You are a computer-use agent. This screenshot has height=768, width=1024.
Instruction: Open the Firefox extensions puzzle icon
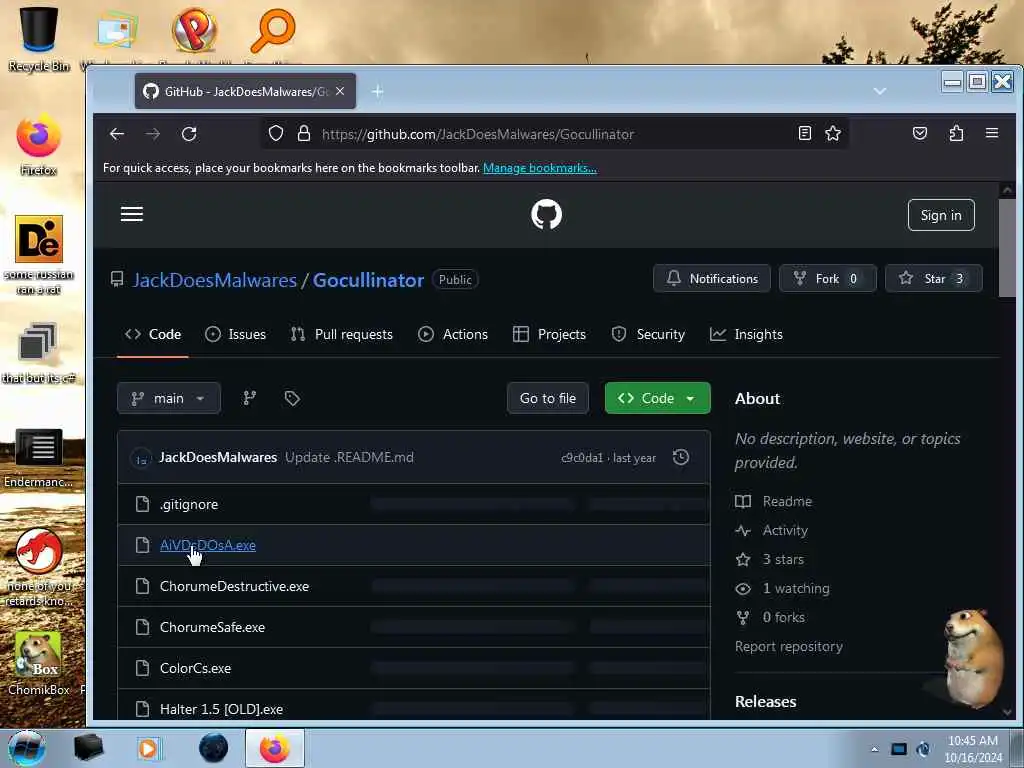pyautogui.click(x=956, y=133)
